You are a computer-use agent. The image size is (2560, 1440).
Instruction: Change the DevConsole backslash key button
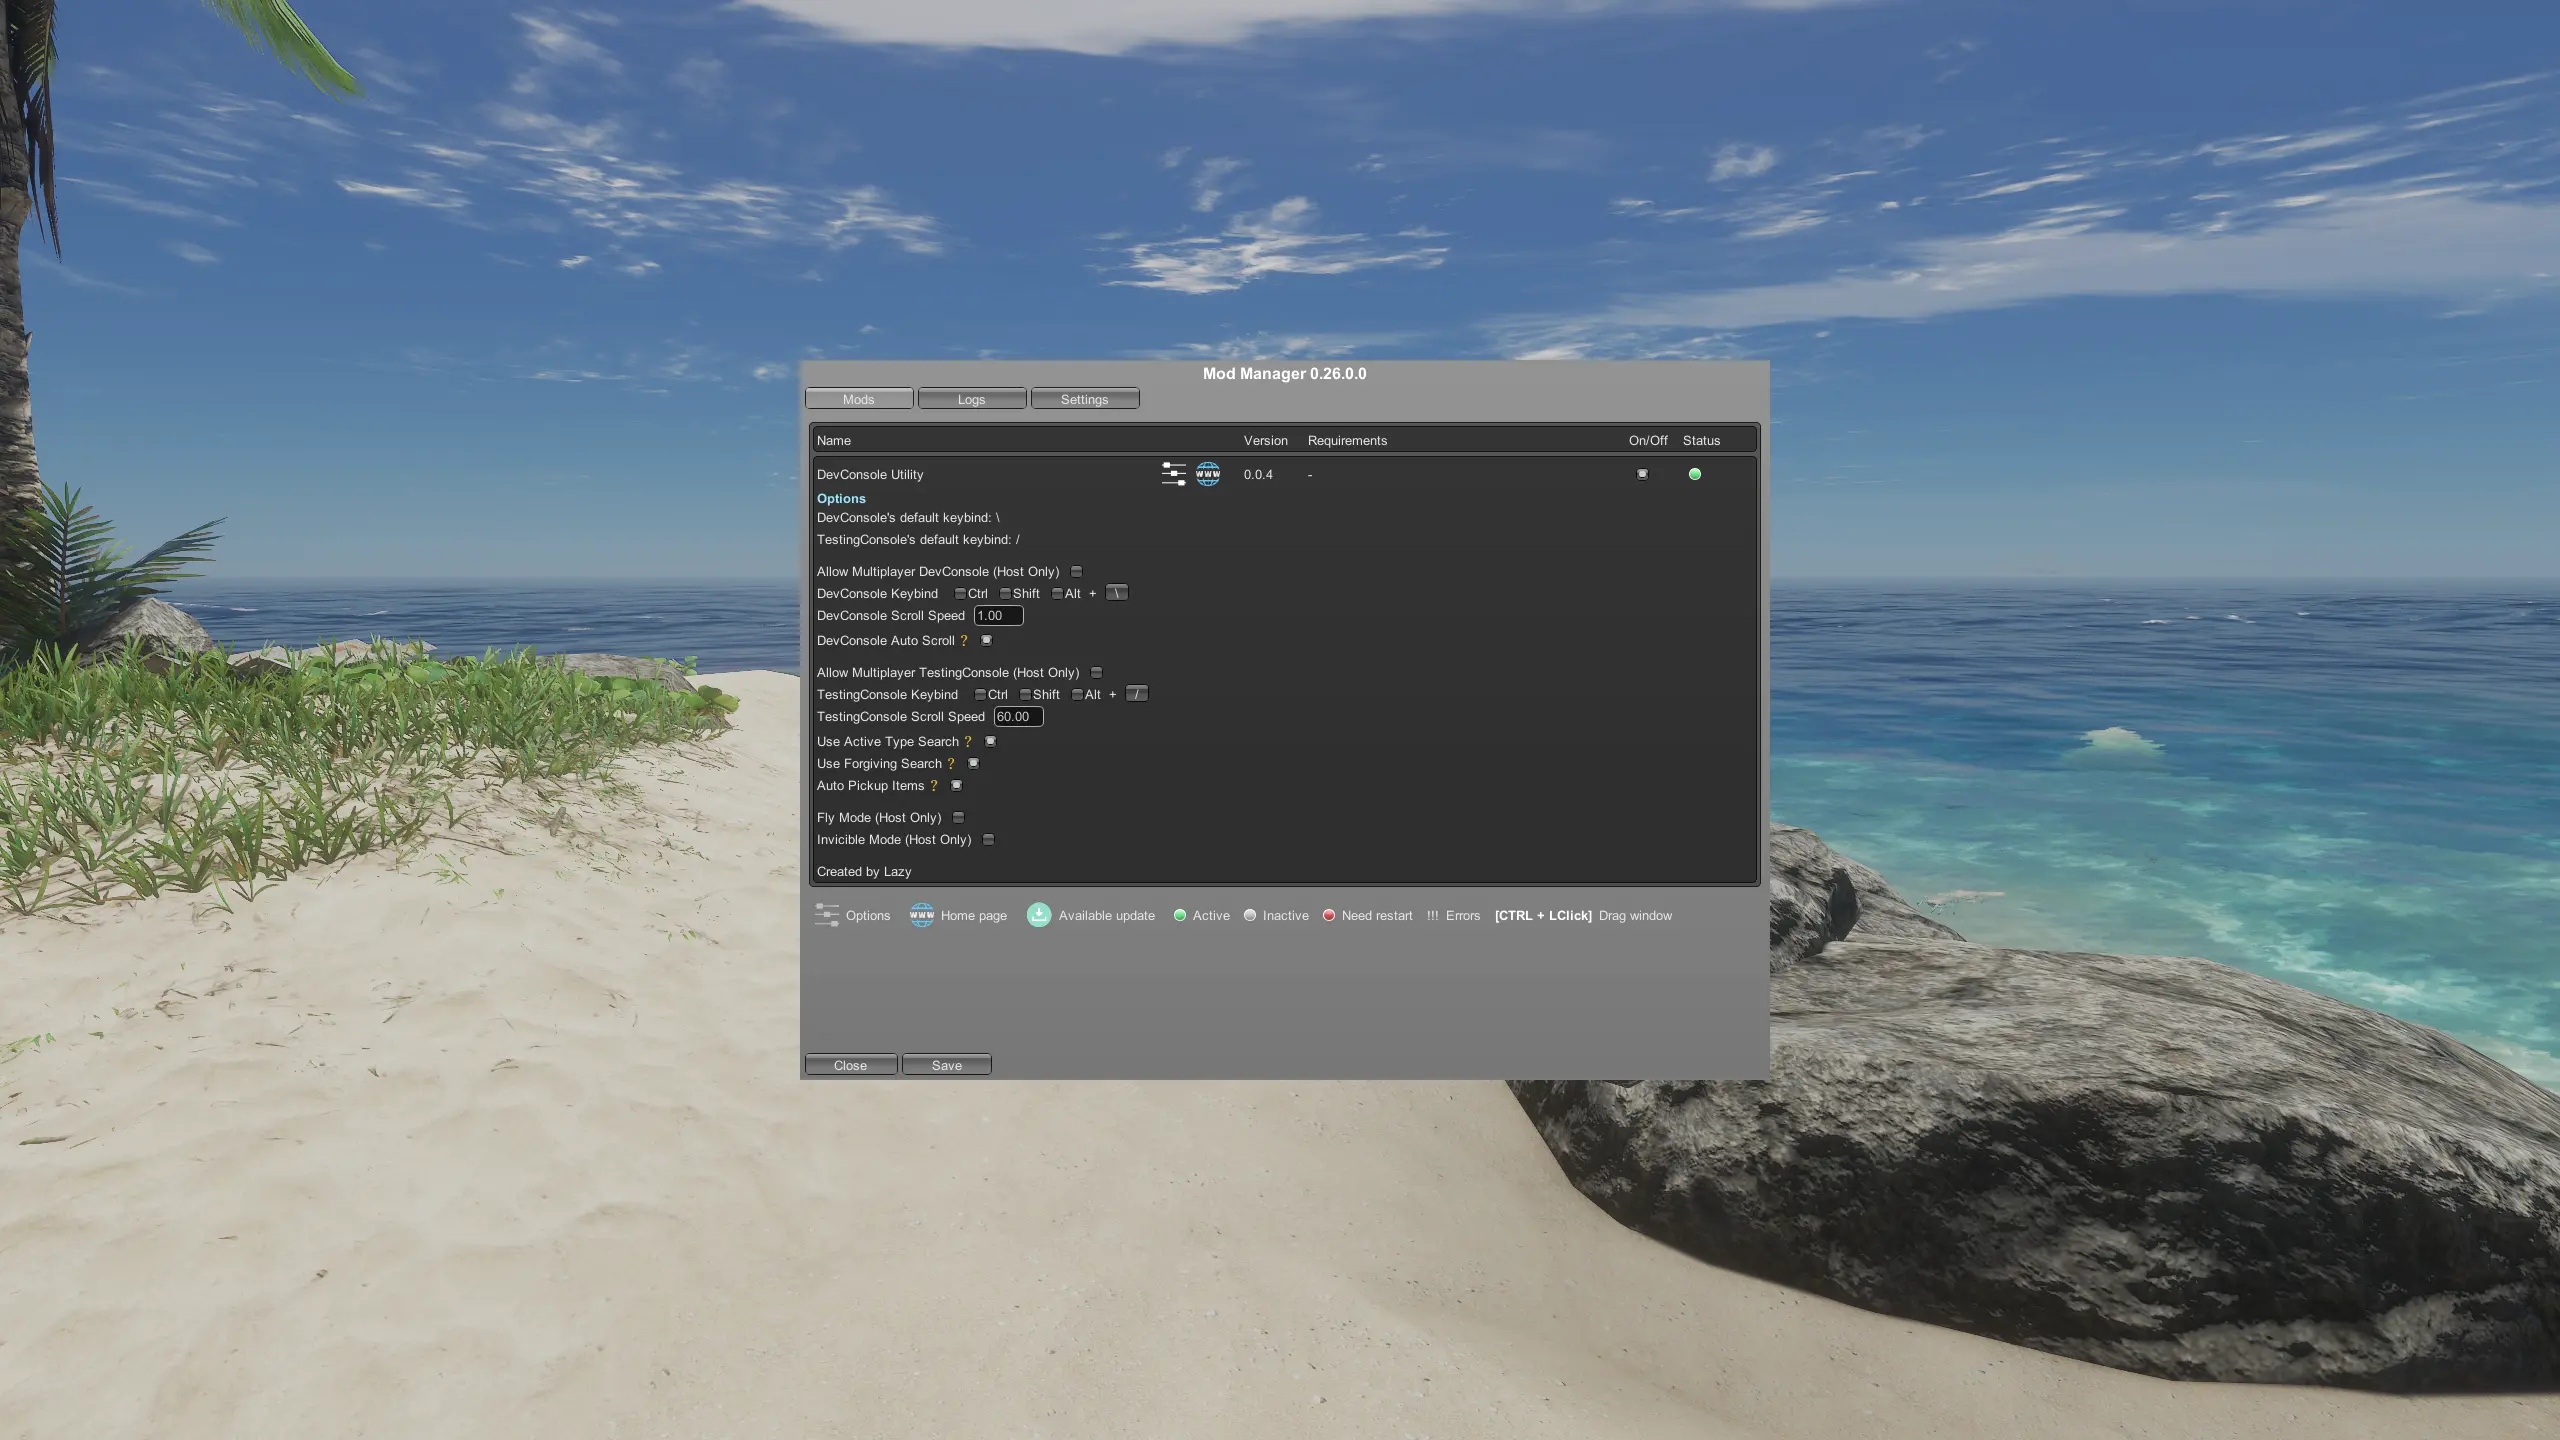pos(1117,593)
